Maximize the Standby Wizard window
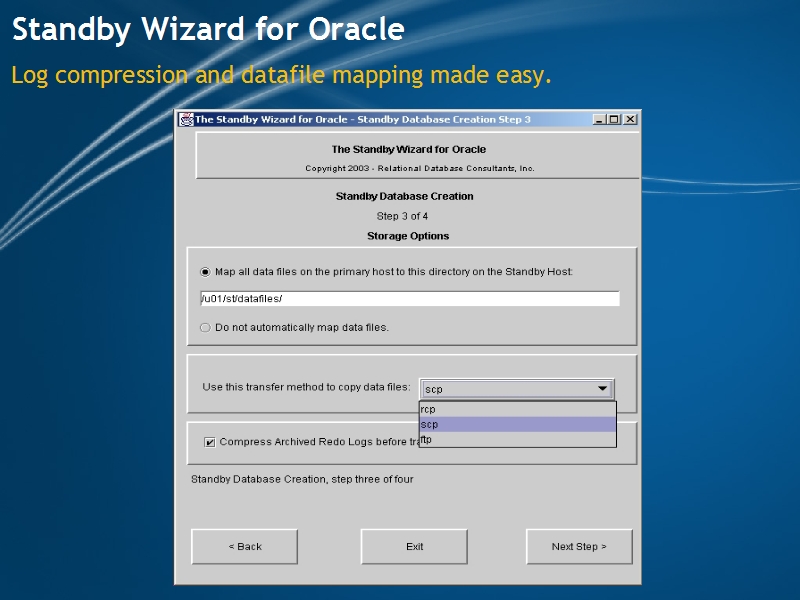800x600 pixels. [x=614, y=119]
